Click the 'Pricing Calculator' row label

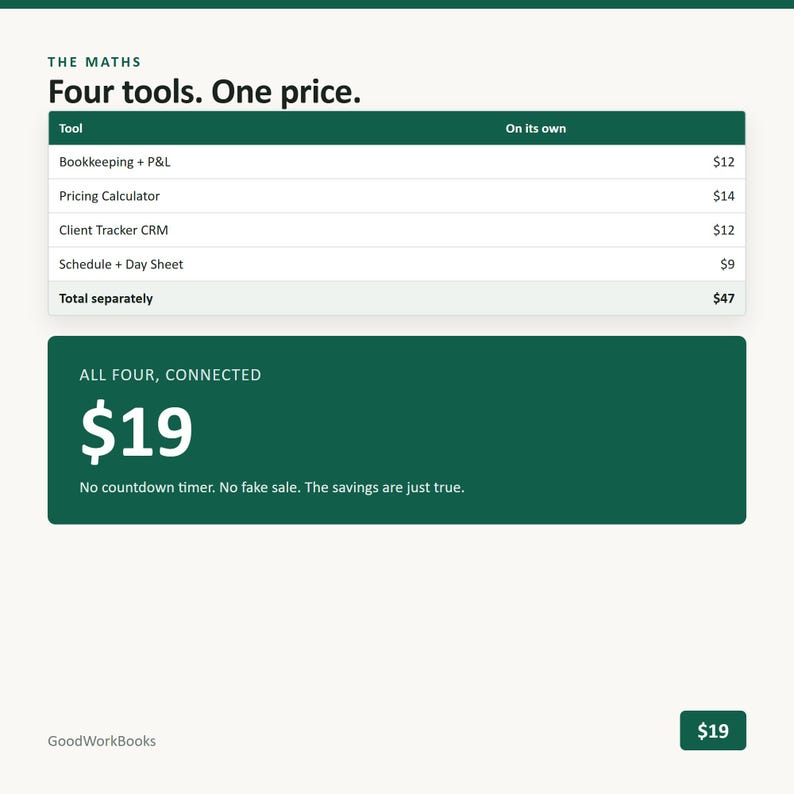[x=109, y=196]
